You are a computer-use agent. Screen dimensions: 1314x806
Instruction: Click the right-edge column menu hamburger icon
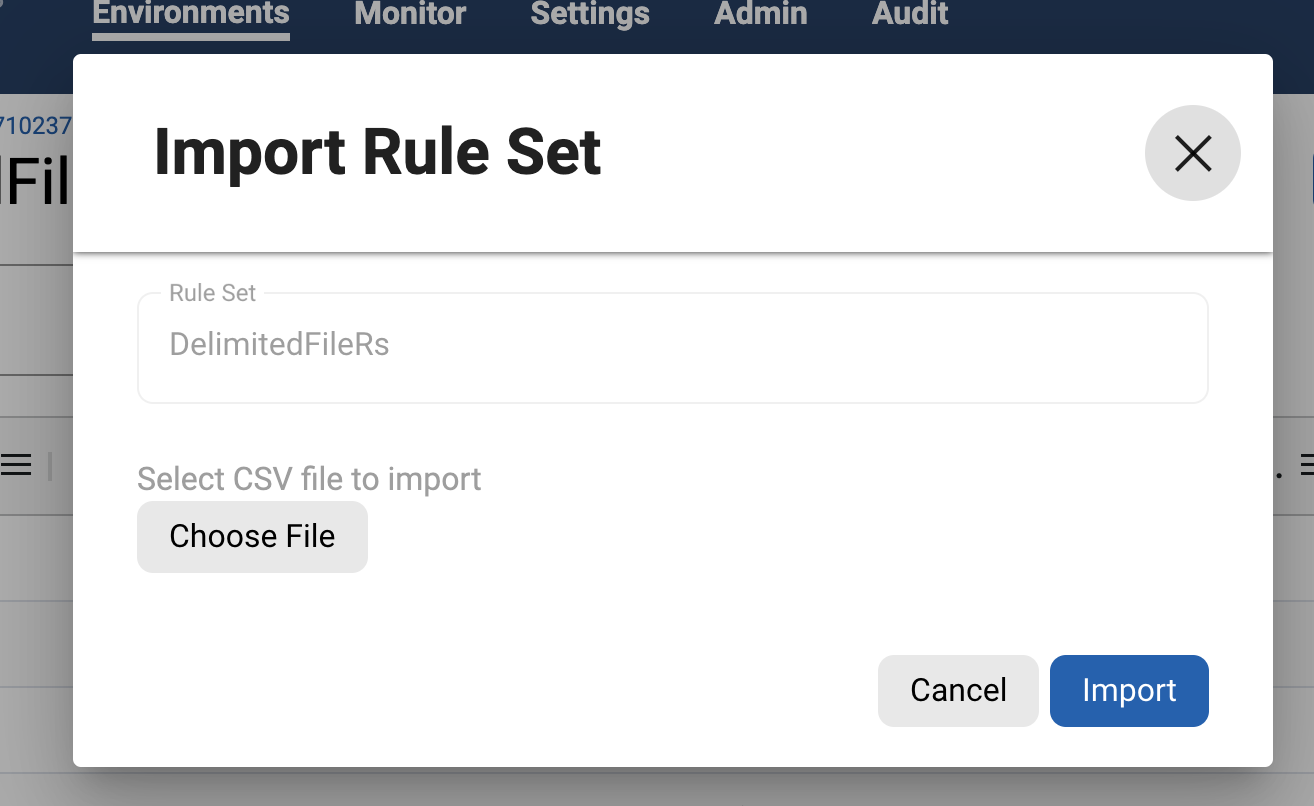pyautogui.click(x=1306, y=464)
